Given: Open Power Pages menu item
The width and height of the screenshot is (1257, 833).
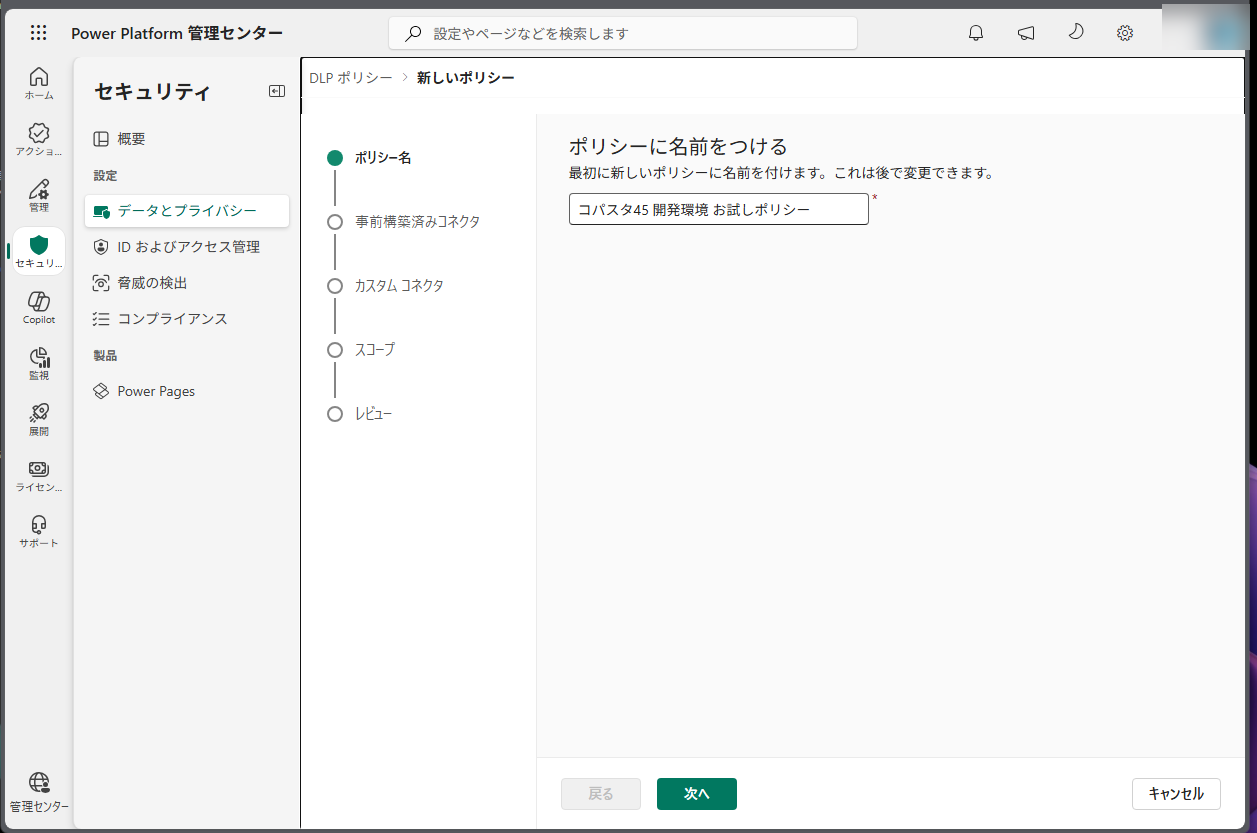Looking at the screenshot, I should pos(187,391).
